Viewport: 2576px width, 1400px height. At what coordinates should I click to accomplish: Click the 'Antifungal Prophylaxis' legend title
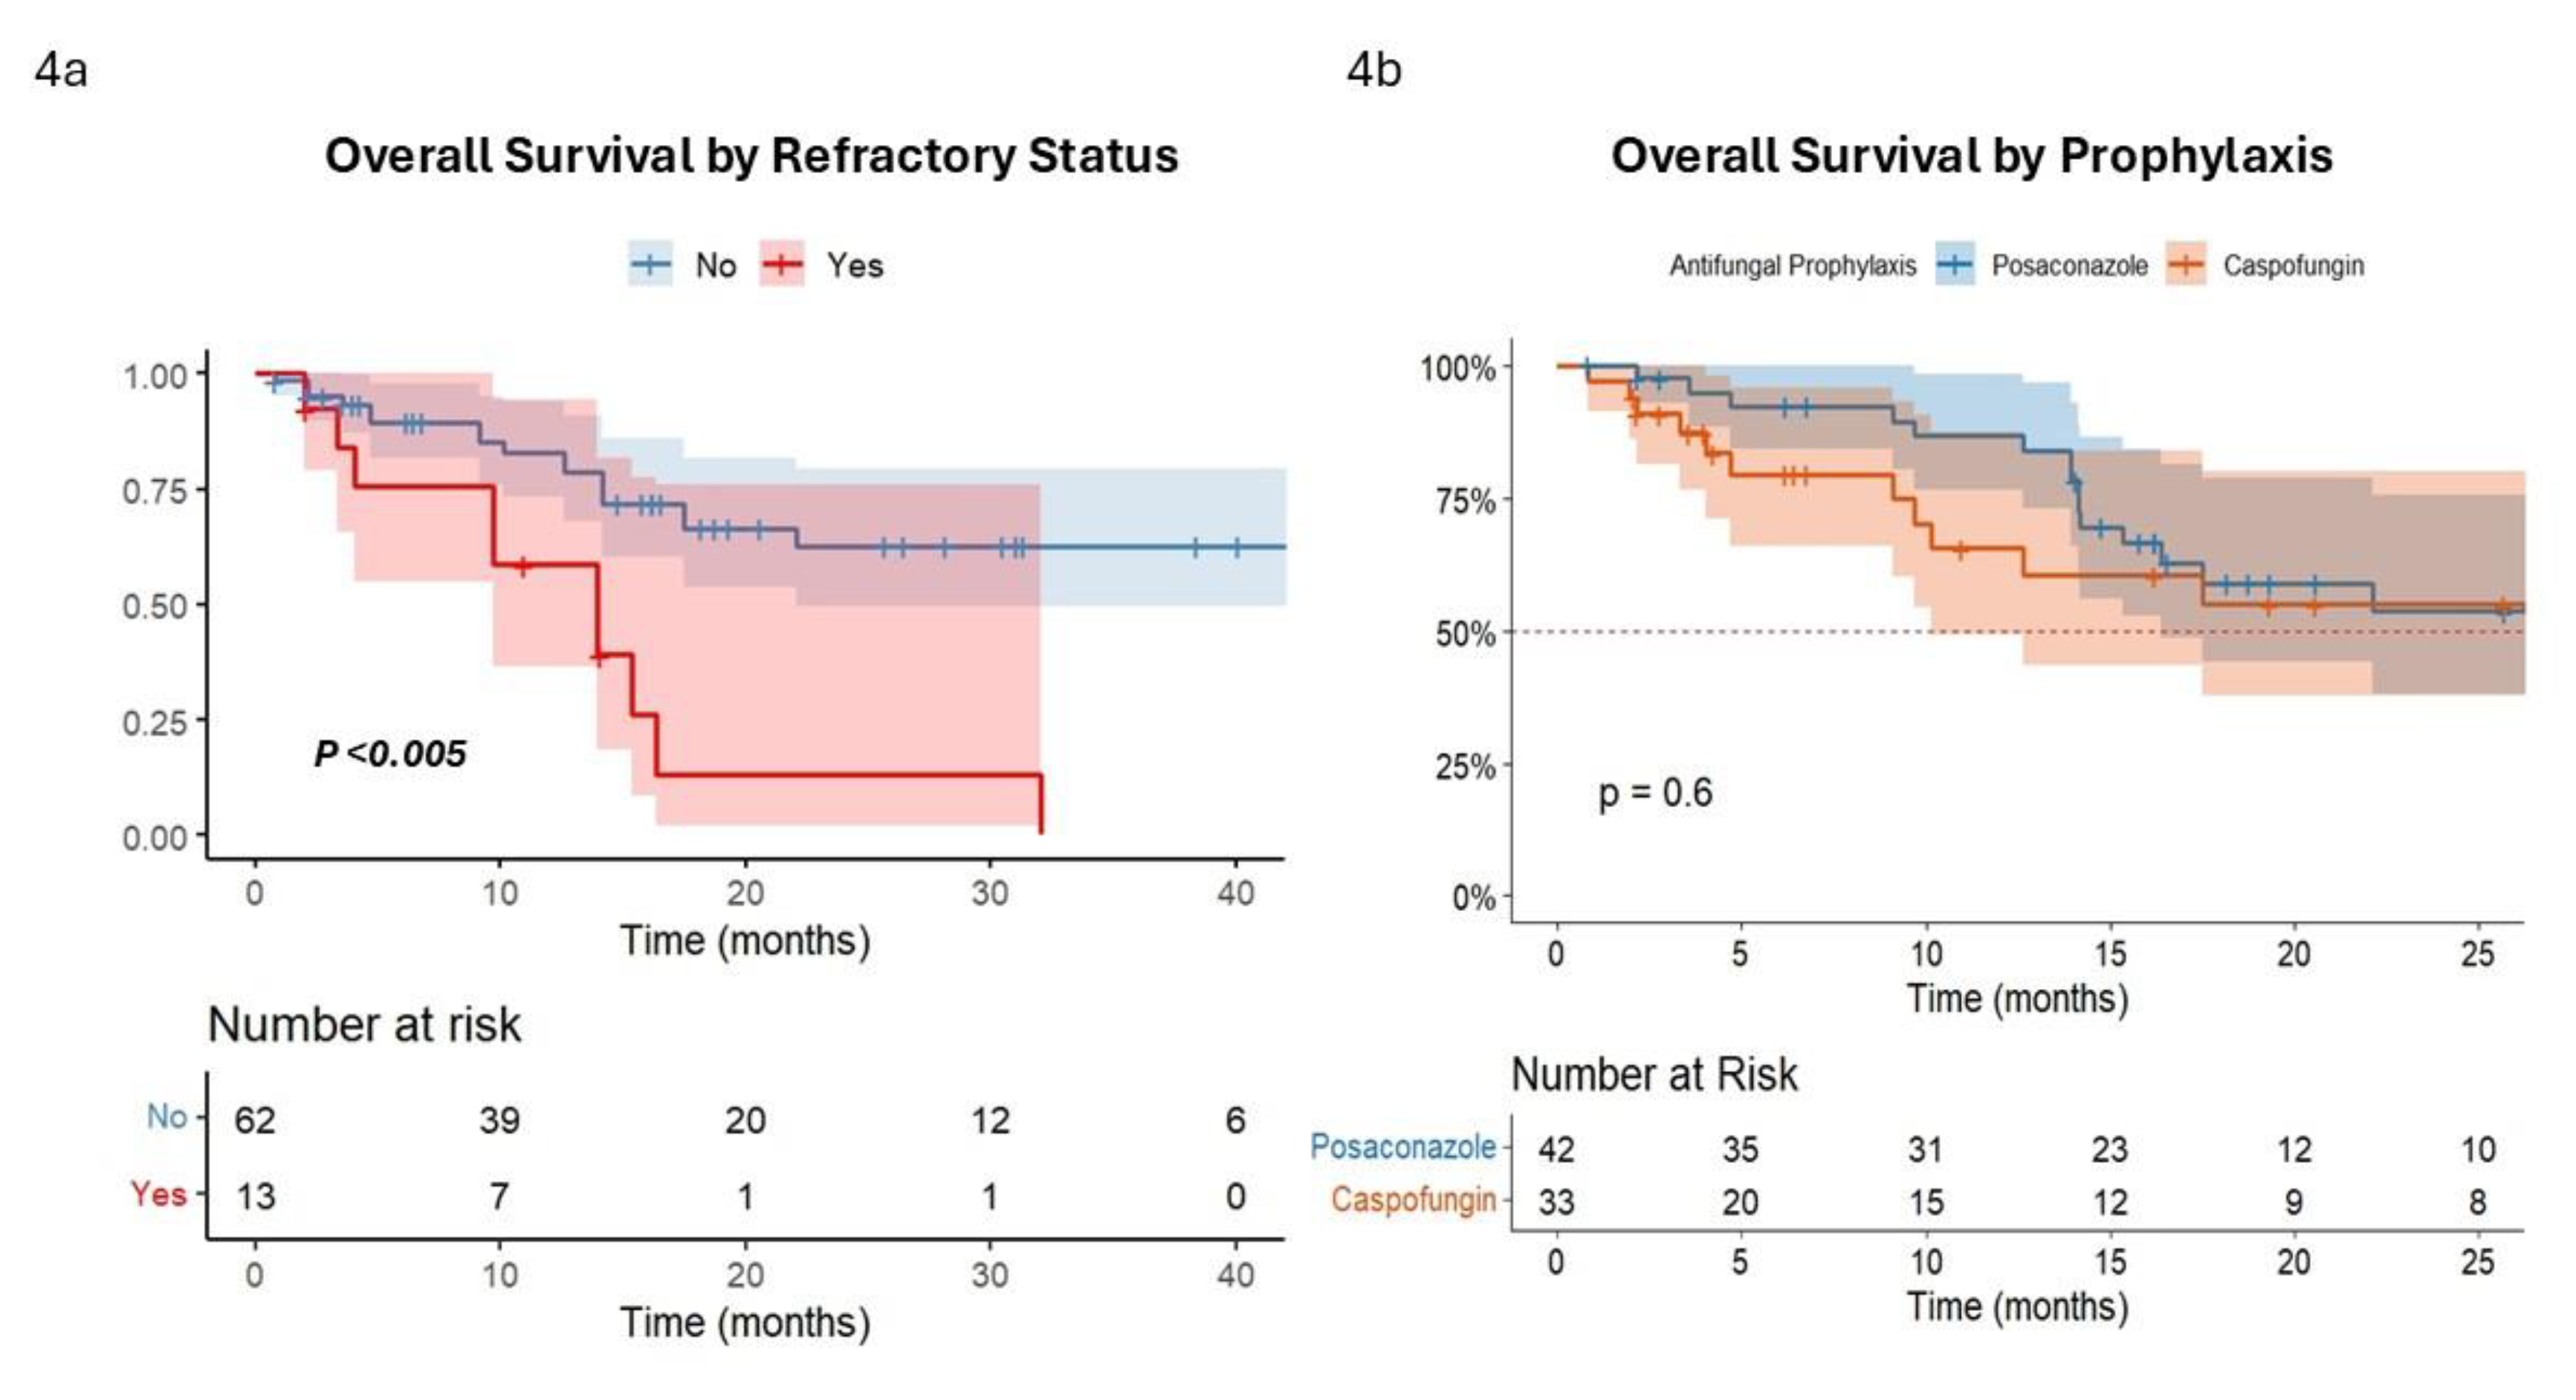tap(1792, 266)
